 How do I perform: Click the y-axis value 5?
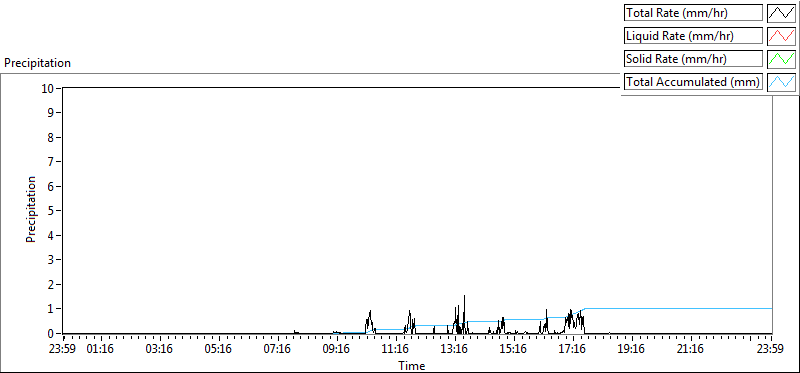[52, 211]
